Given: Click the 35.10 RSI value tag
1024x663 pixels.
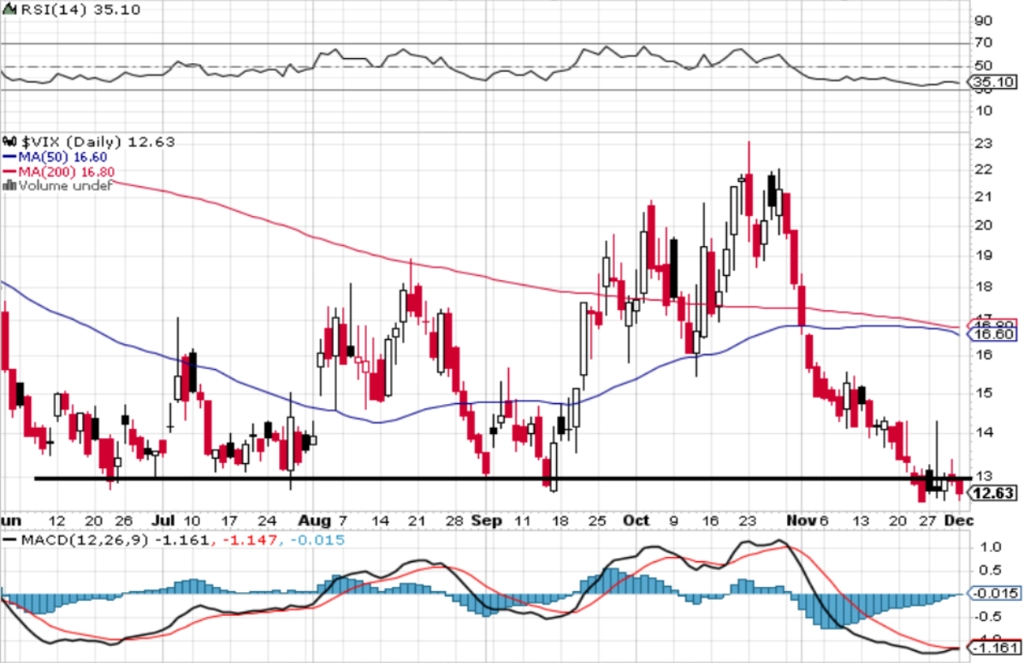Looking at the screenshot, I should tap(993, 82).
